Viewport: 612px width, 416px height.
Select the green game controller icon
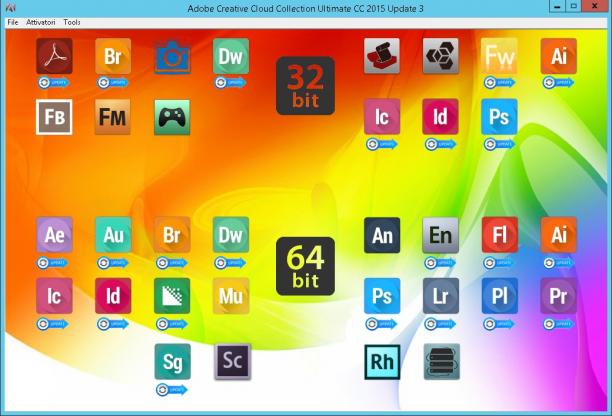172,117
